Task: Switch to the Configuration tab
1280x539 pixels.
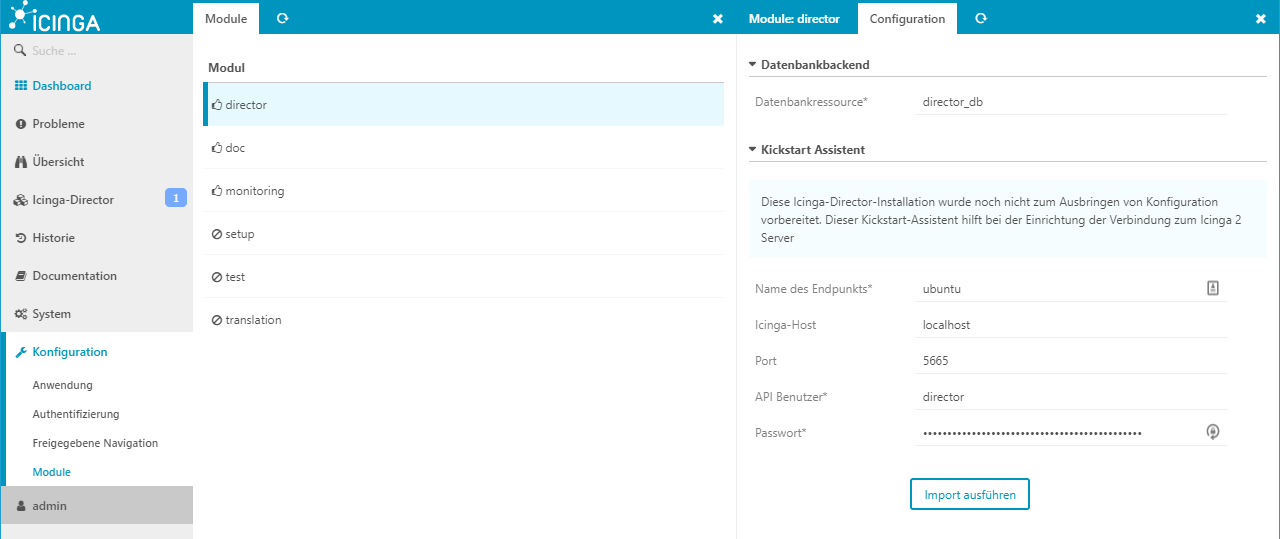Action: coord(906,18)
